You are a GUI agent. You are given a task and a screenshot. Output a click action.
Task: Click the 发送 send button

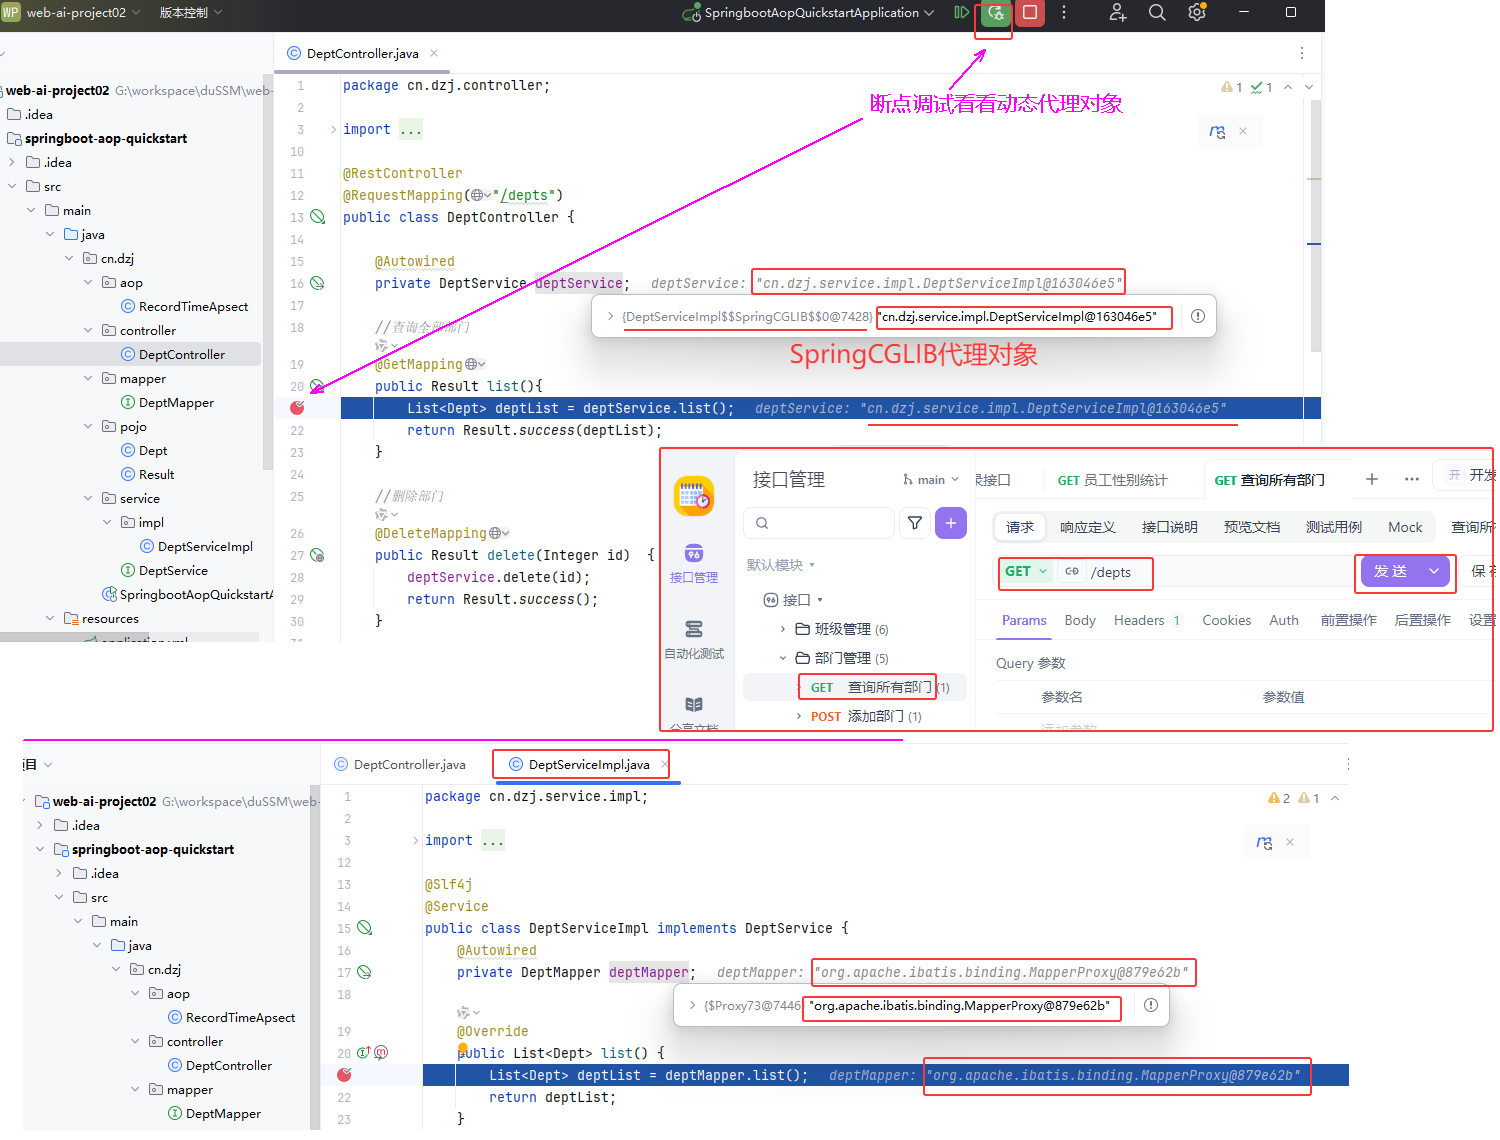point(1391,572)
